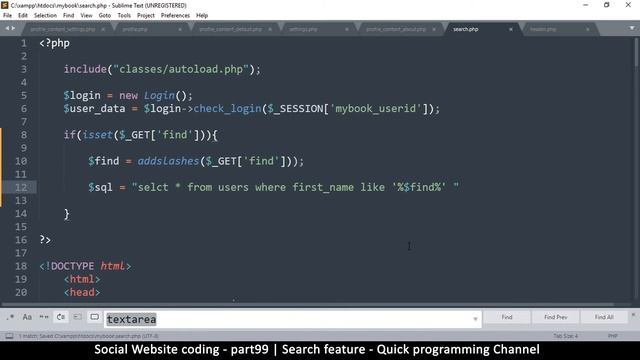This screenshot has width=640, height=360.
Task: Toggle case sensitive (Aa) search option
Action: click(x=27, y=317)
